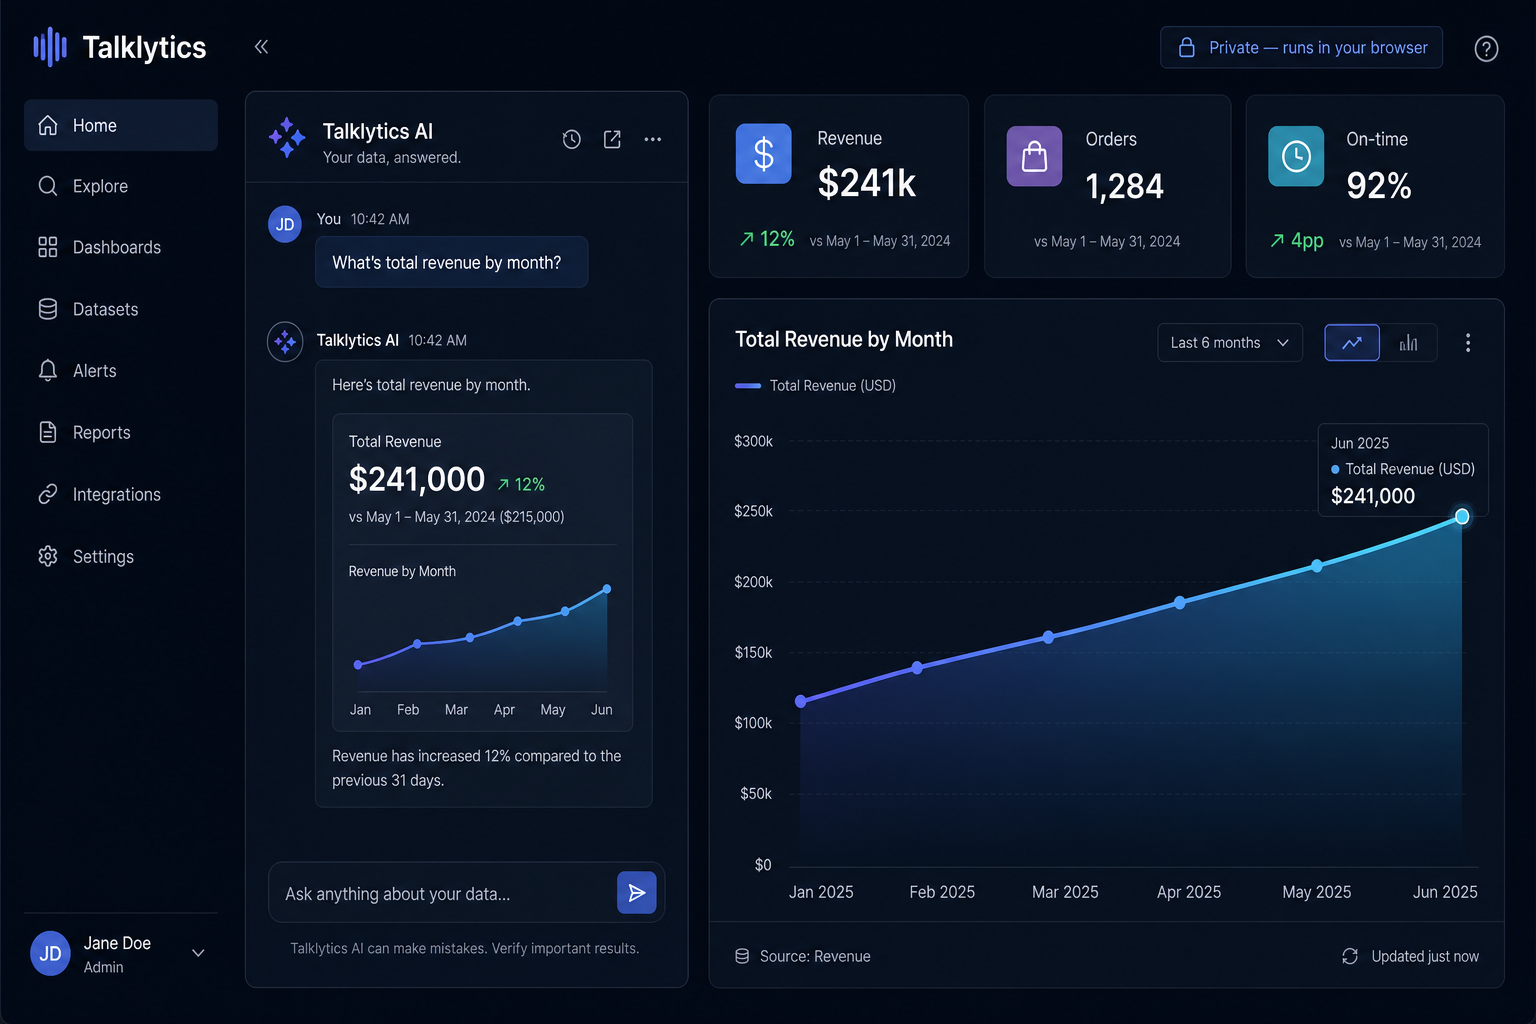Click the 4pp on-time change indicator

1297,241
